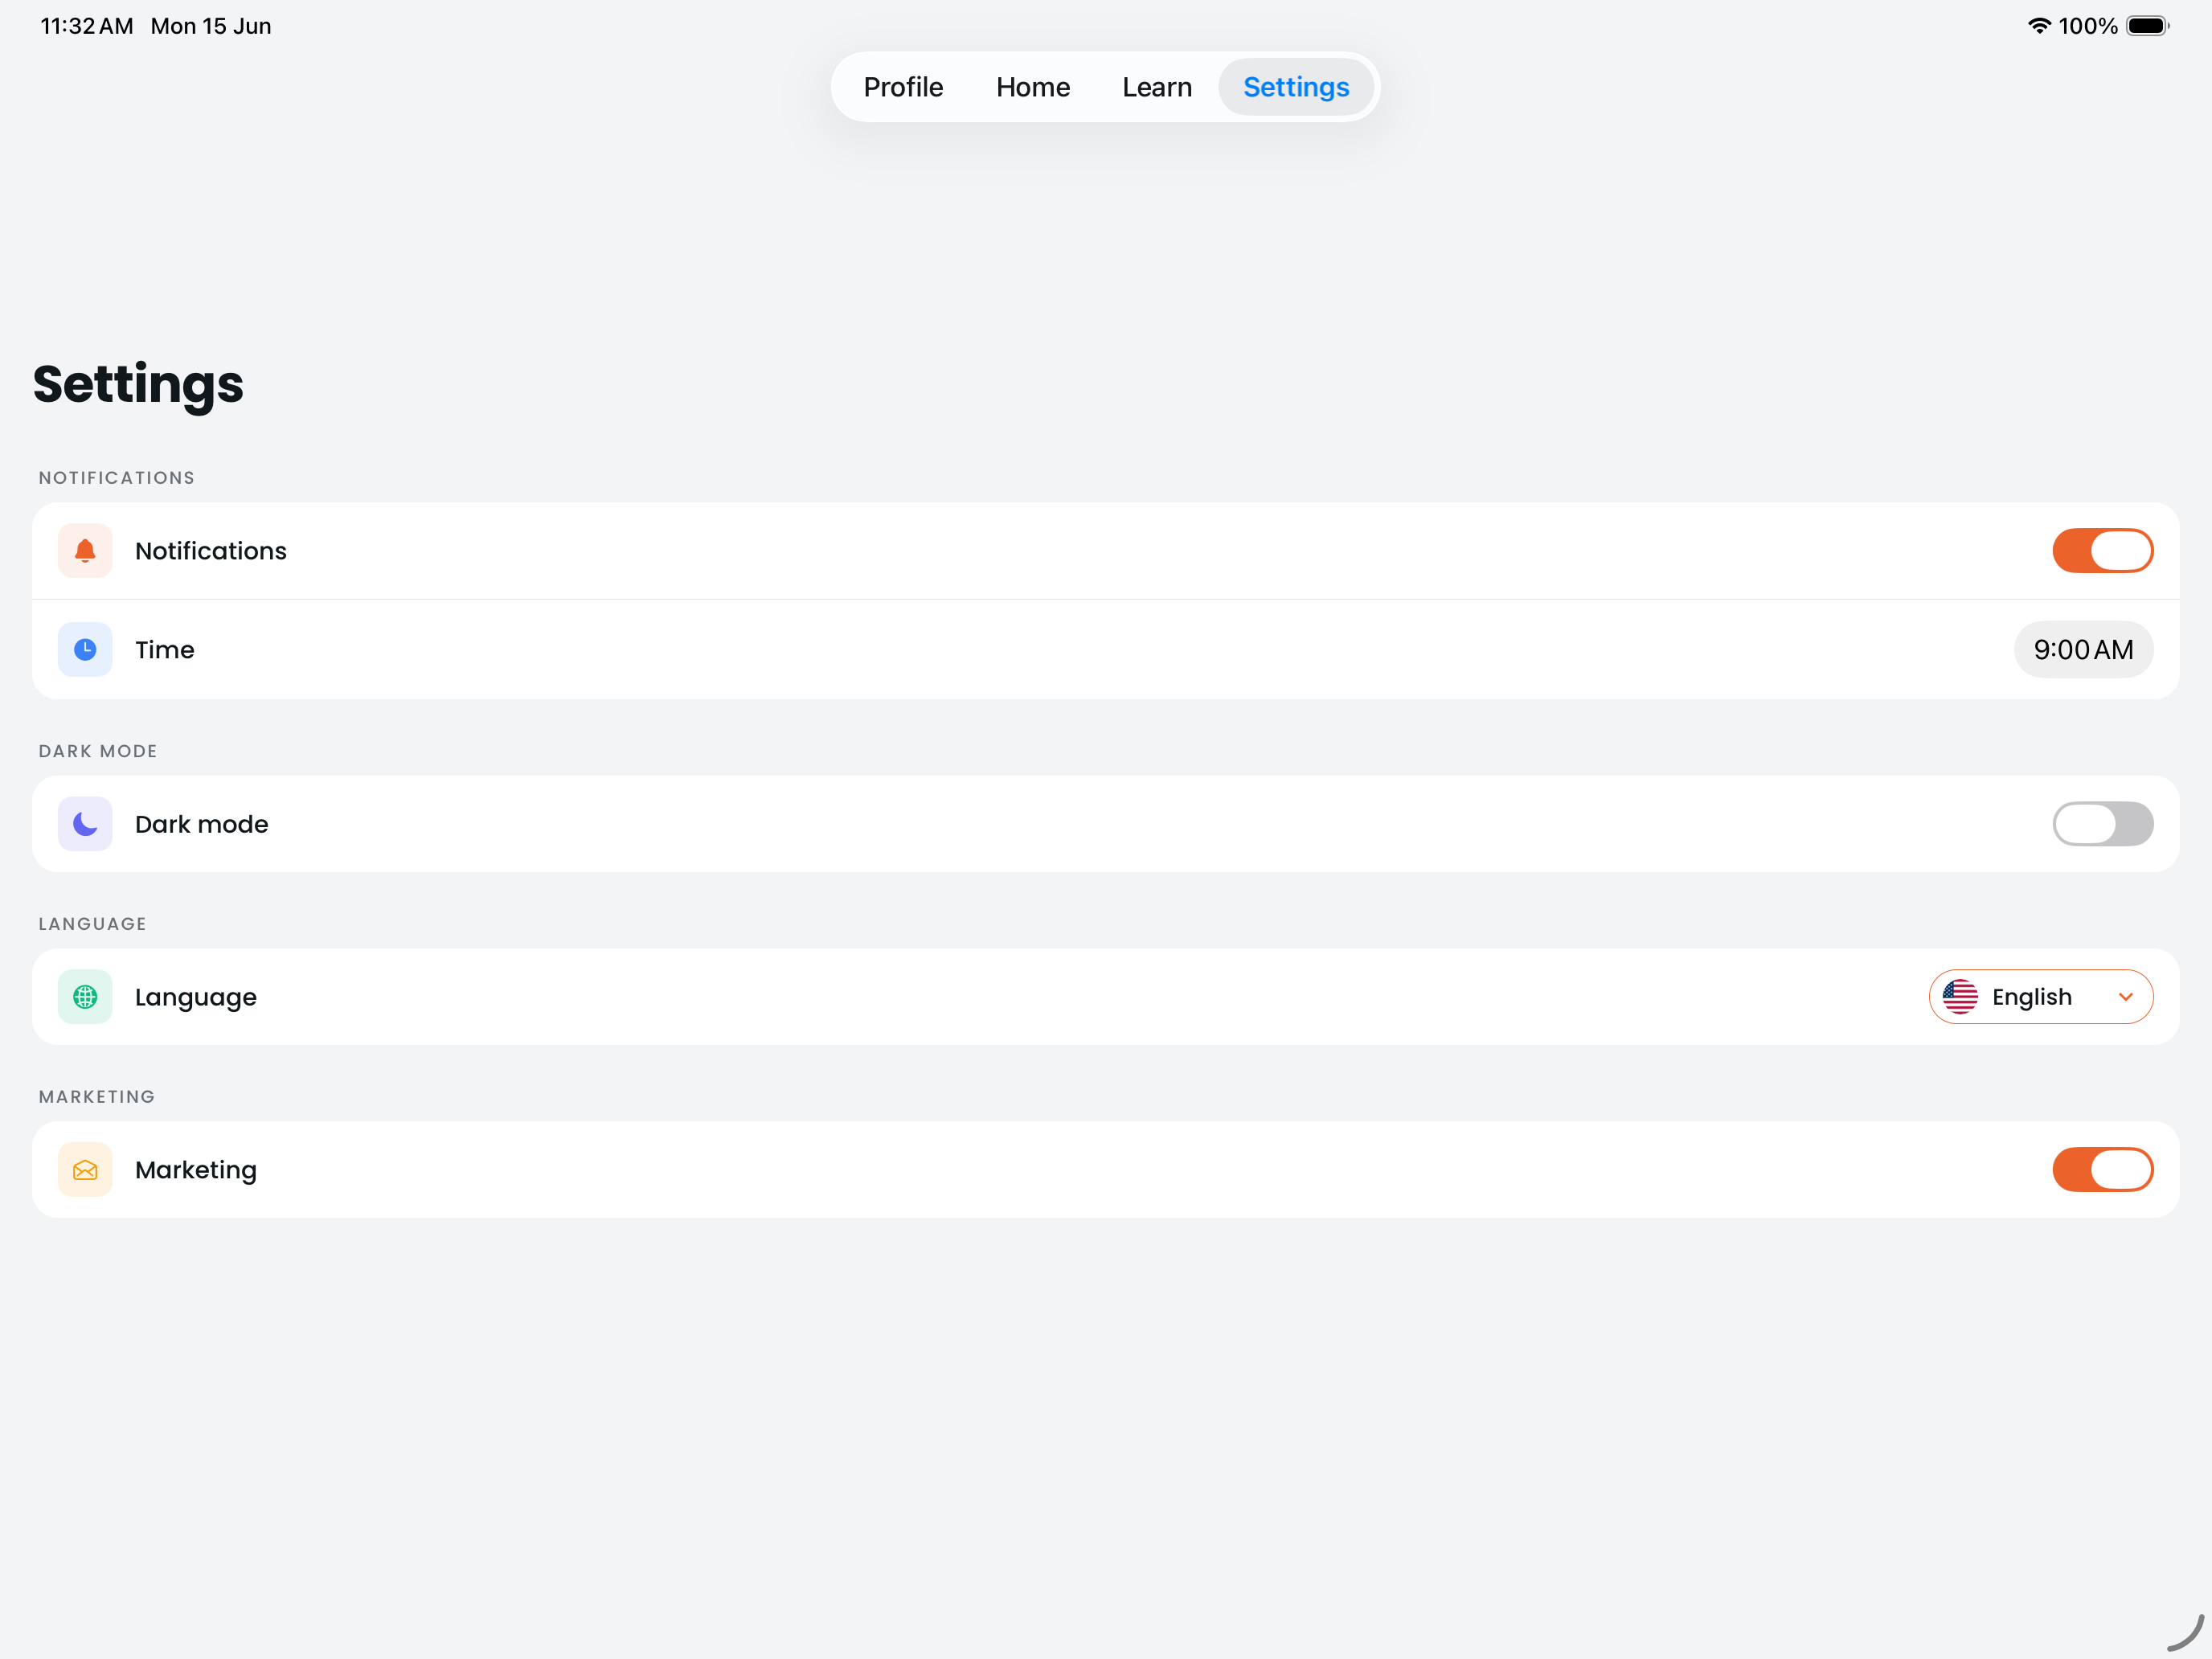
Task: Switch to the Profile tab
Action: (903, 87)
